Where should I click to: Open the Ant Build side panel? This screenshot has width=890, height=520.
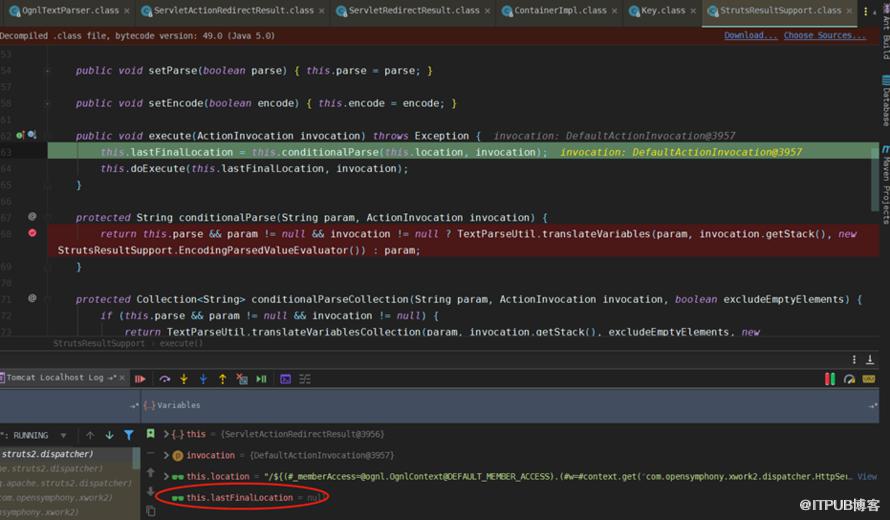click(885, 34)
